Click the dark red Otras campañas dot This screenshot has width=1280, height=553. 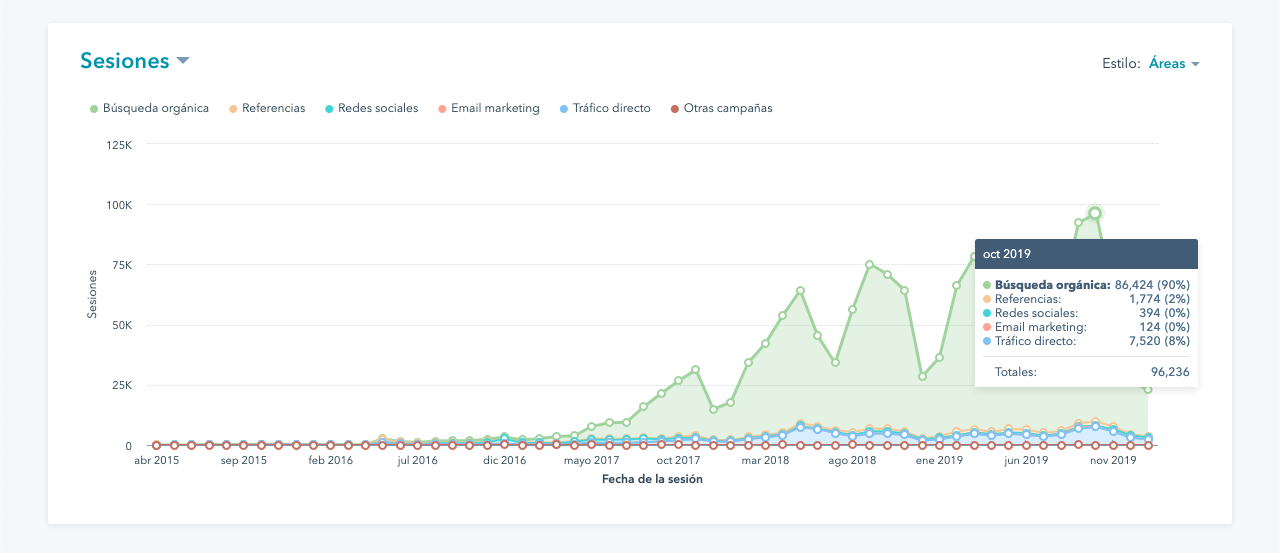click(x=675, y=109)
